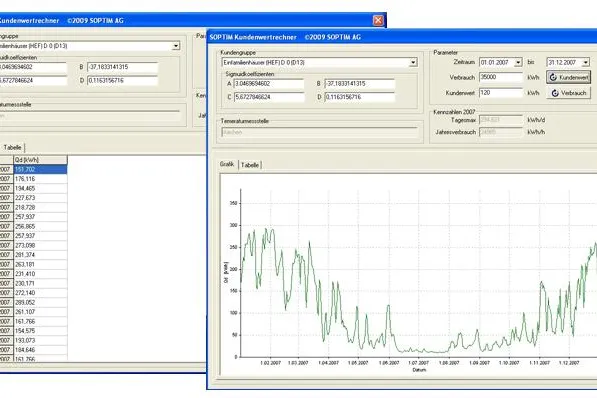Open the Kundengruppe dropdown arrow in the back window

[x=176, y=46]
